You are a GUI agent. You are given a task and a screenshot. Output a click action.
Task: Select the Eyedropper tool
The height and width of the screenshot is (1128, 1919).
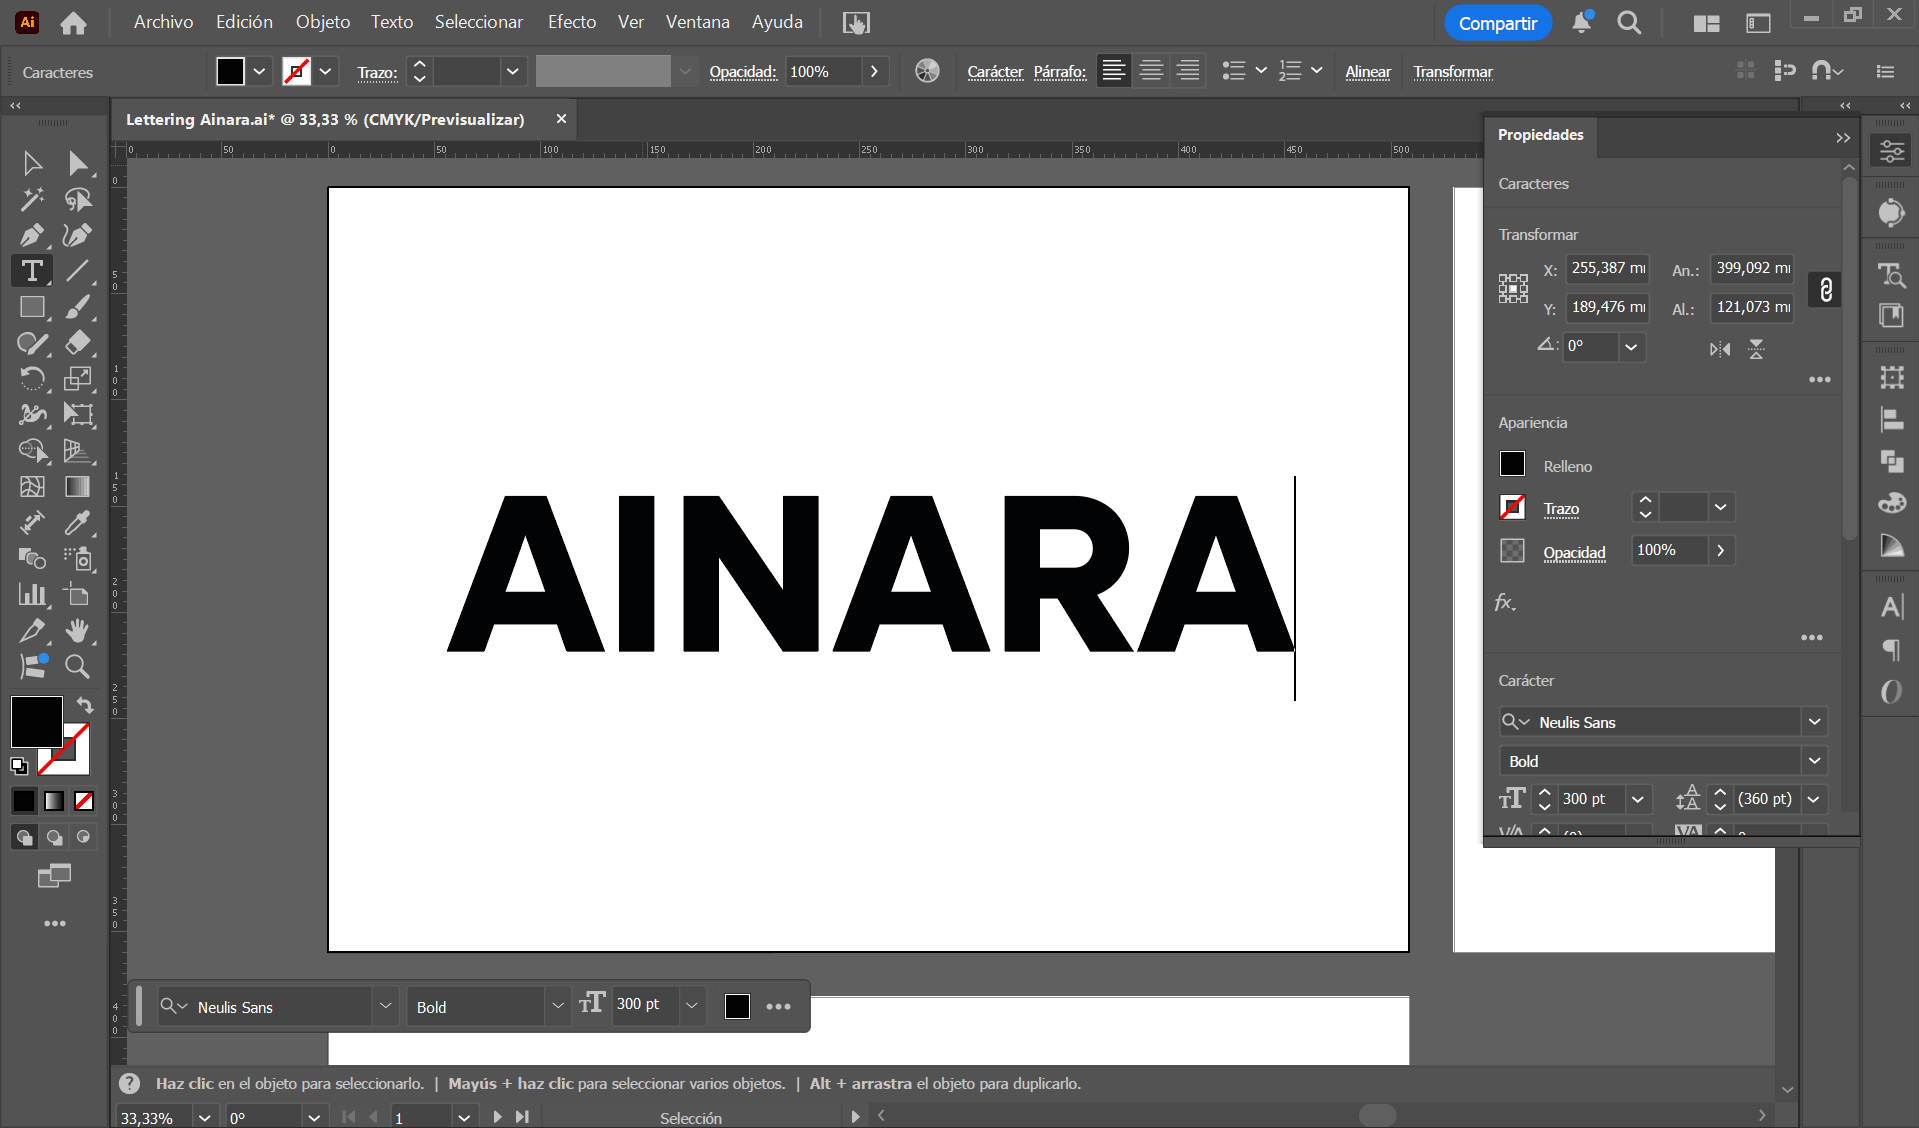tap(77, 522)
